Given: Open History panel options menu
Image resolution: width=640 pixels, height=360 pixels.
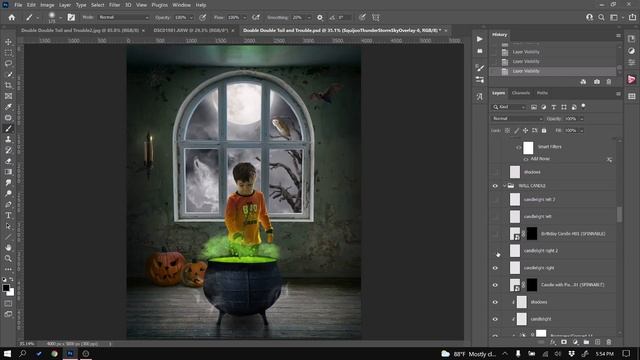Looking at the screenshot, I should tap(618, 36).
